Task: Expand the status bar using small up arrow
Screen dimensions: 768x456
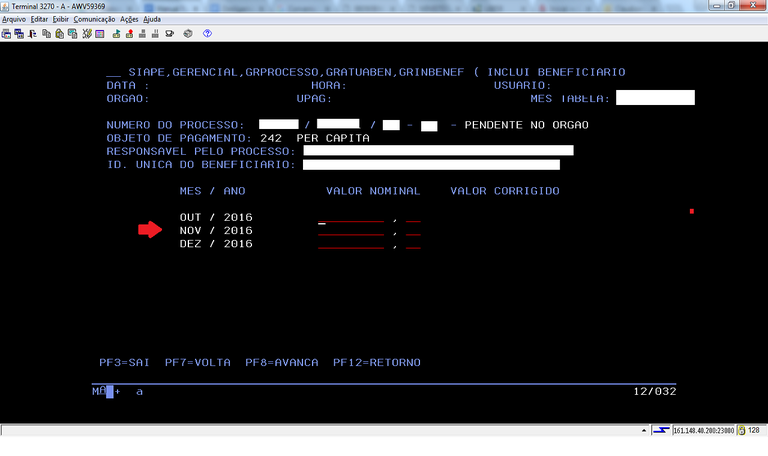Action: (x=642, y=430)
